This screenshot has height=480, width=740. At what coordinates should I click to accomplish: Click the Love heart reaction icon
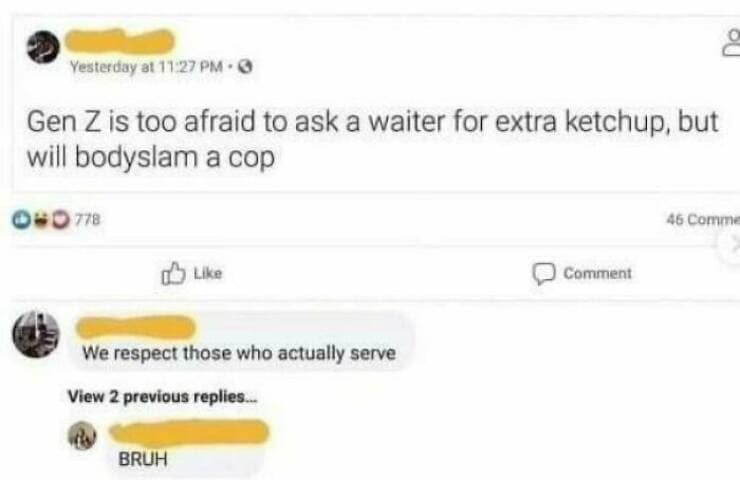coord(60,219)
